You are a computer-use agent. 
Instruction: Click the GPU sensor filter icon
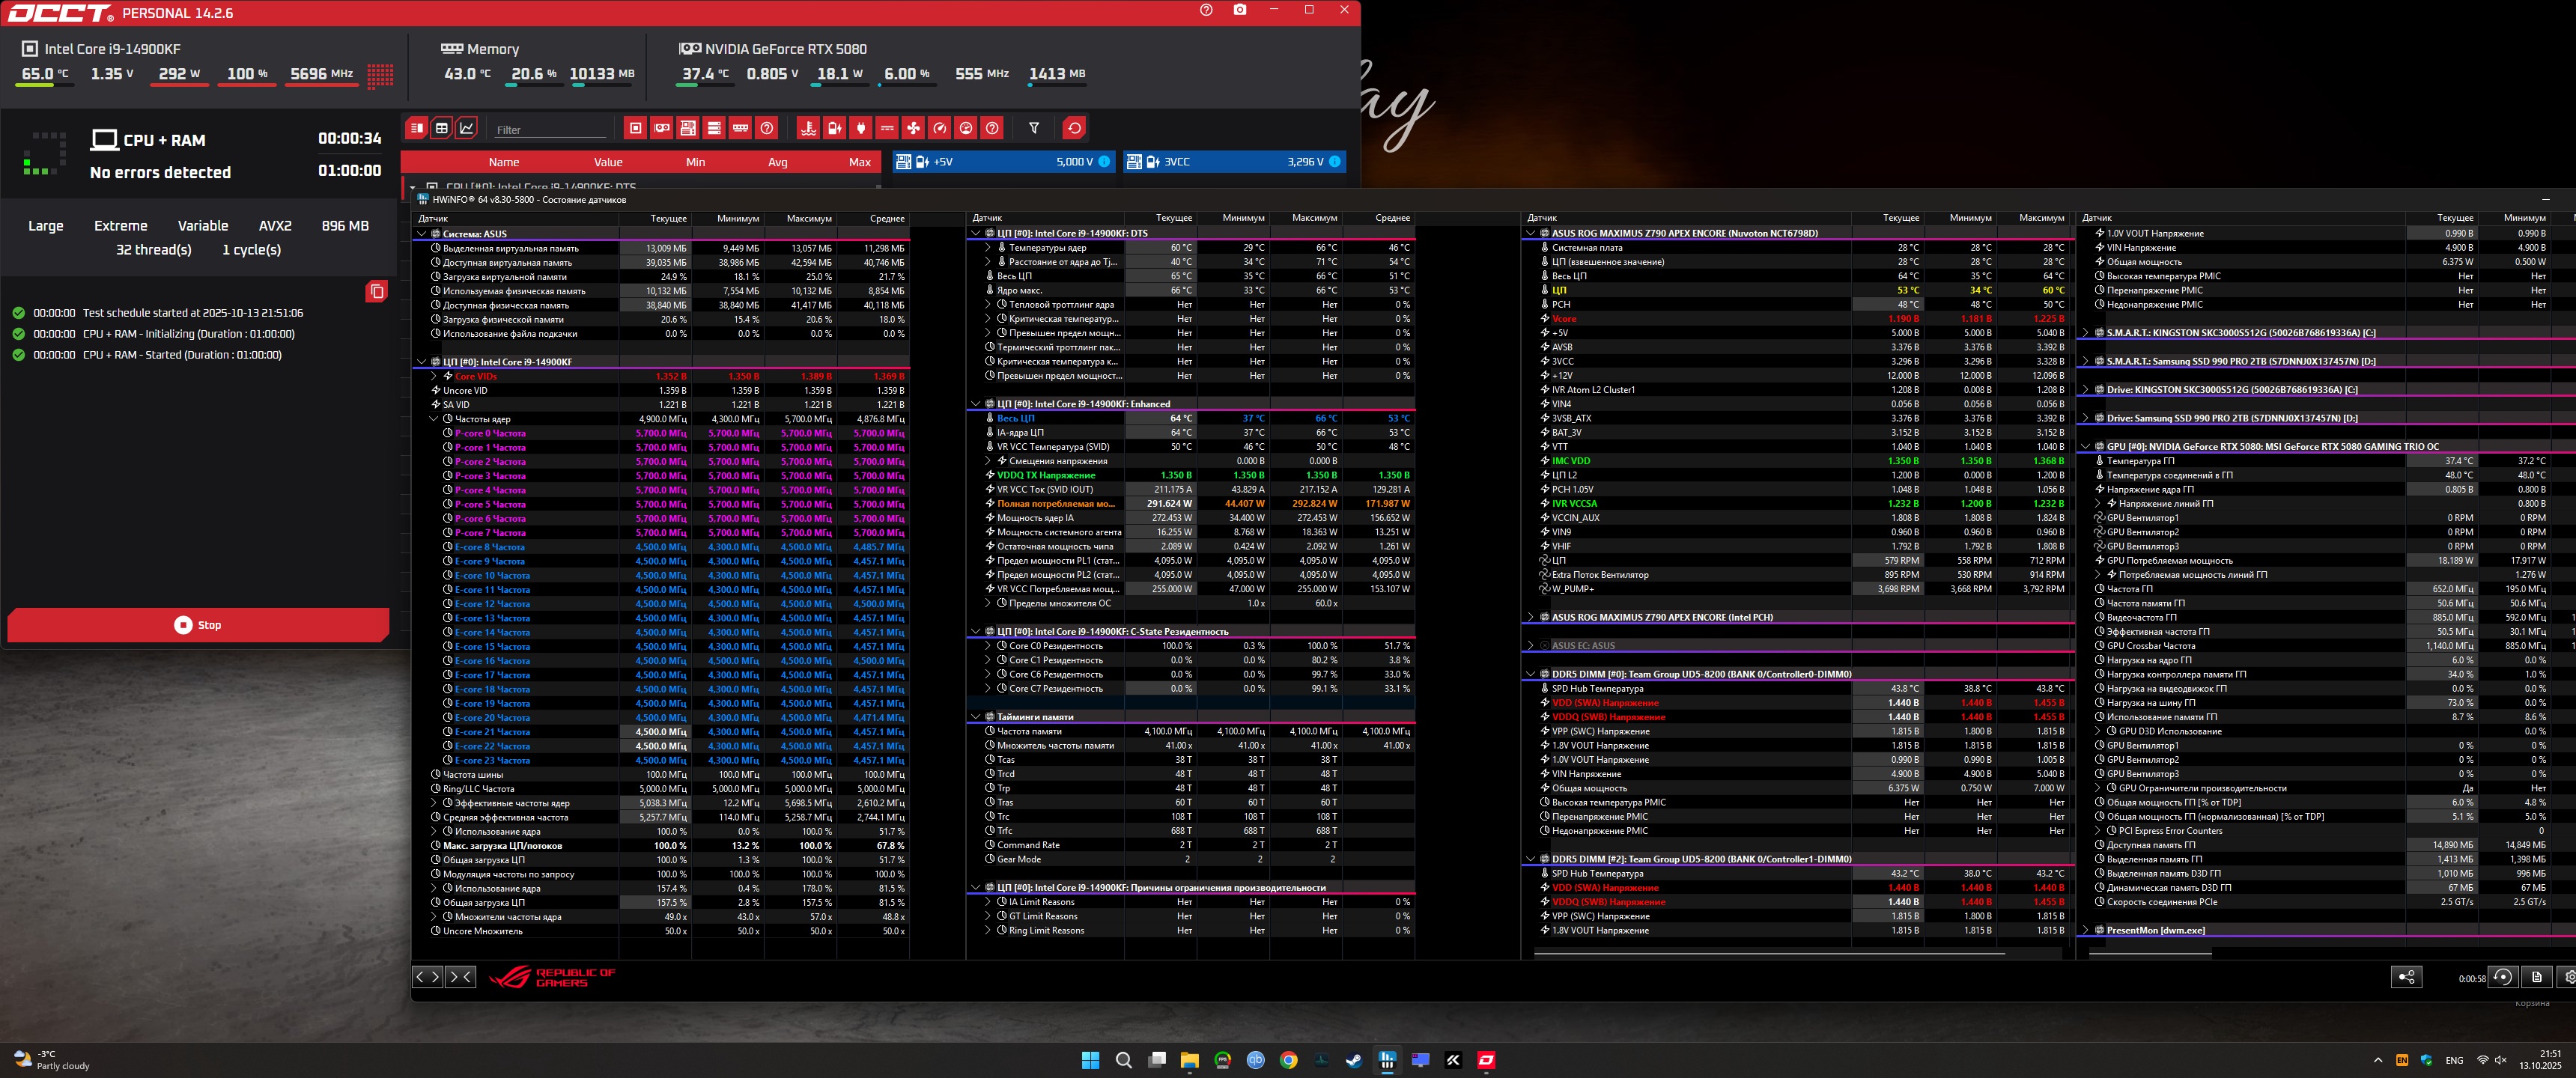662,128
